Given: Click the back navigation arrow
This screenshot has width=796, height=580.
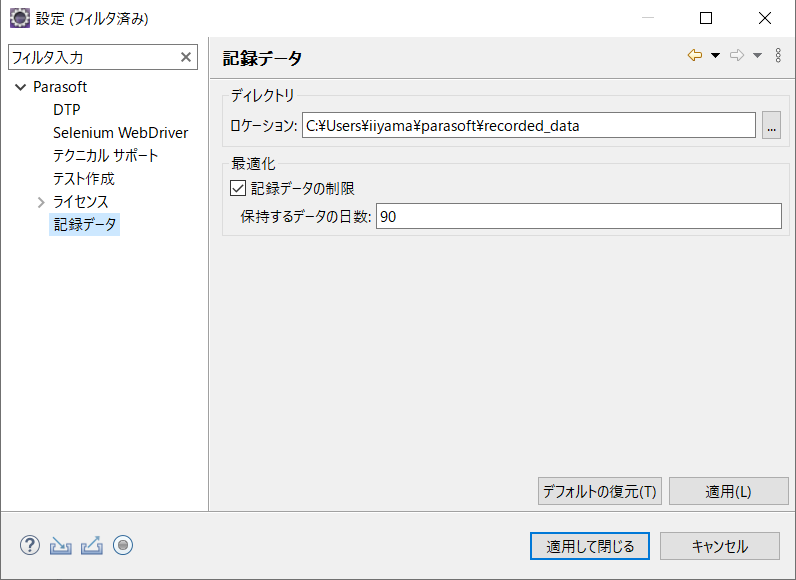Looking at the screenshot, I should pyautogui.click(x=695, y=55).
